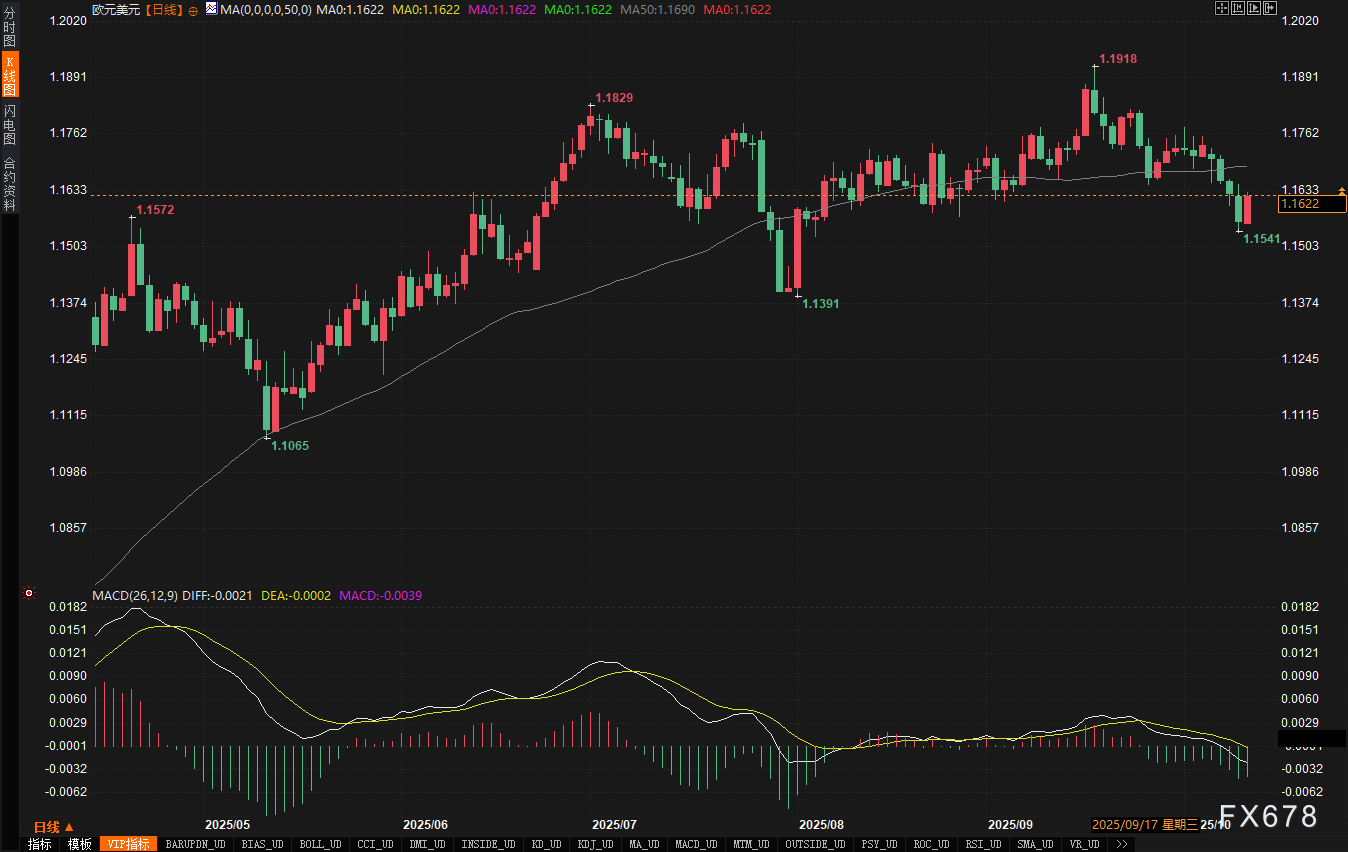This screenshot has width=1348, height=852.
Task: Open the 闪电图 side tab
Action: (9, 125)
